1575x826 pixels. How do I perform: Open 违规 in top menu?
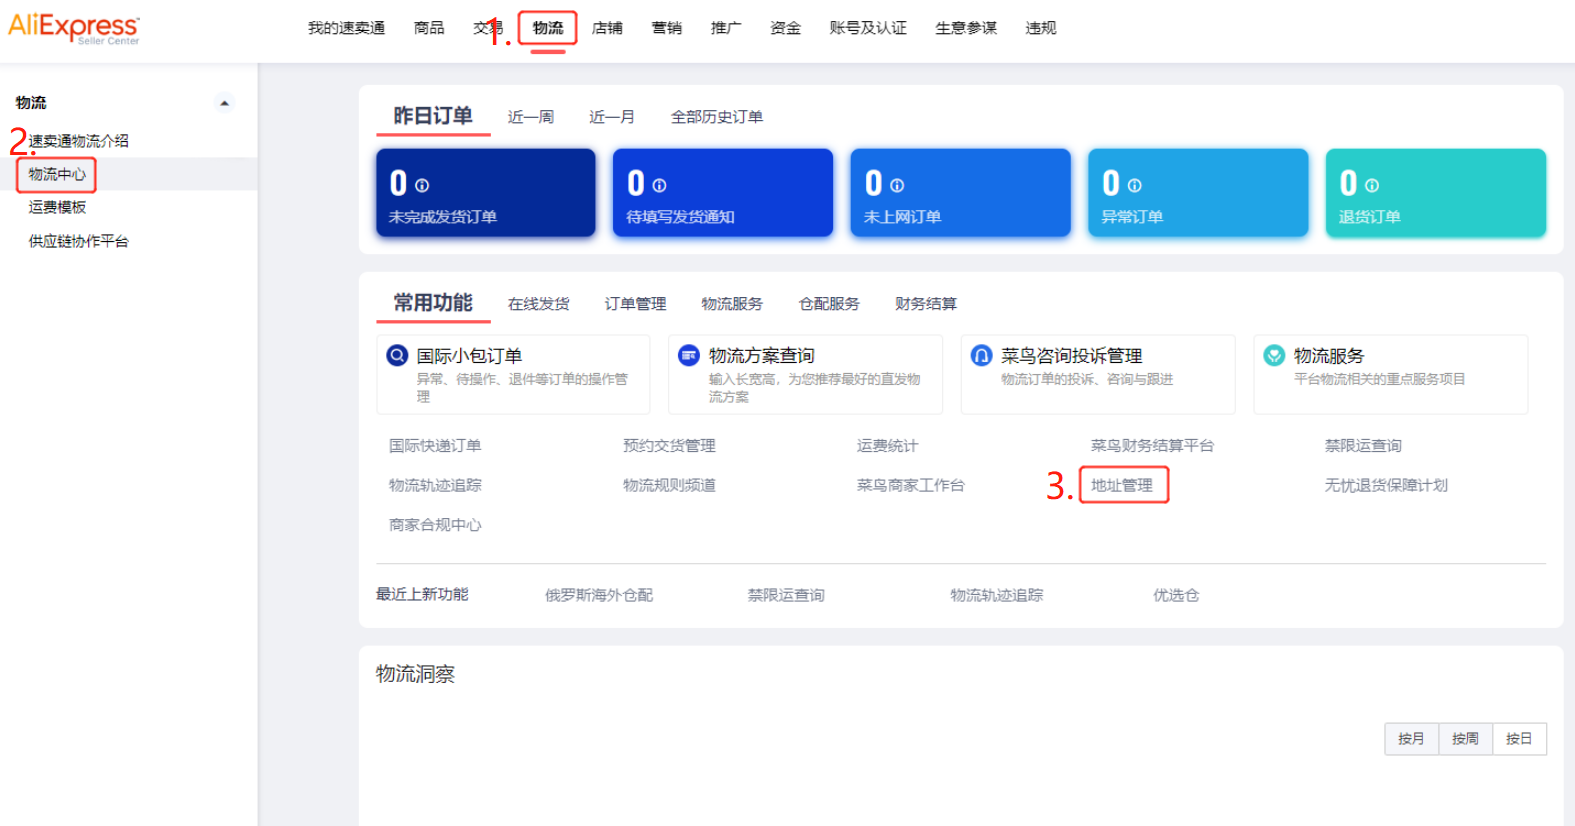[x=1041, y=28]
